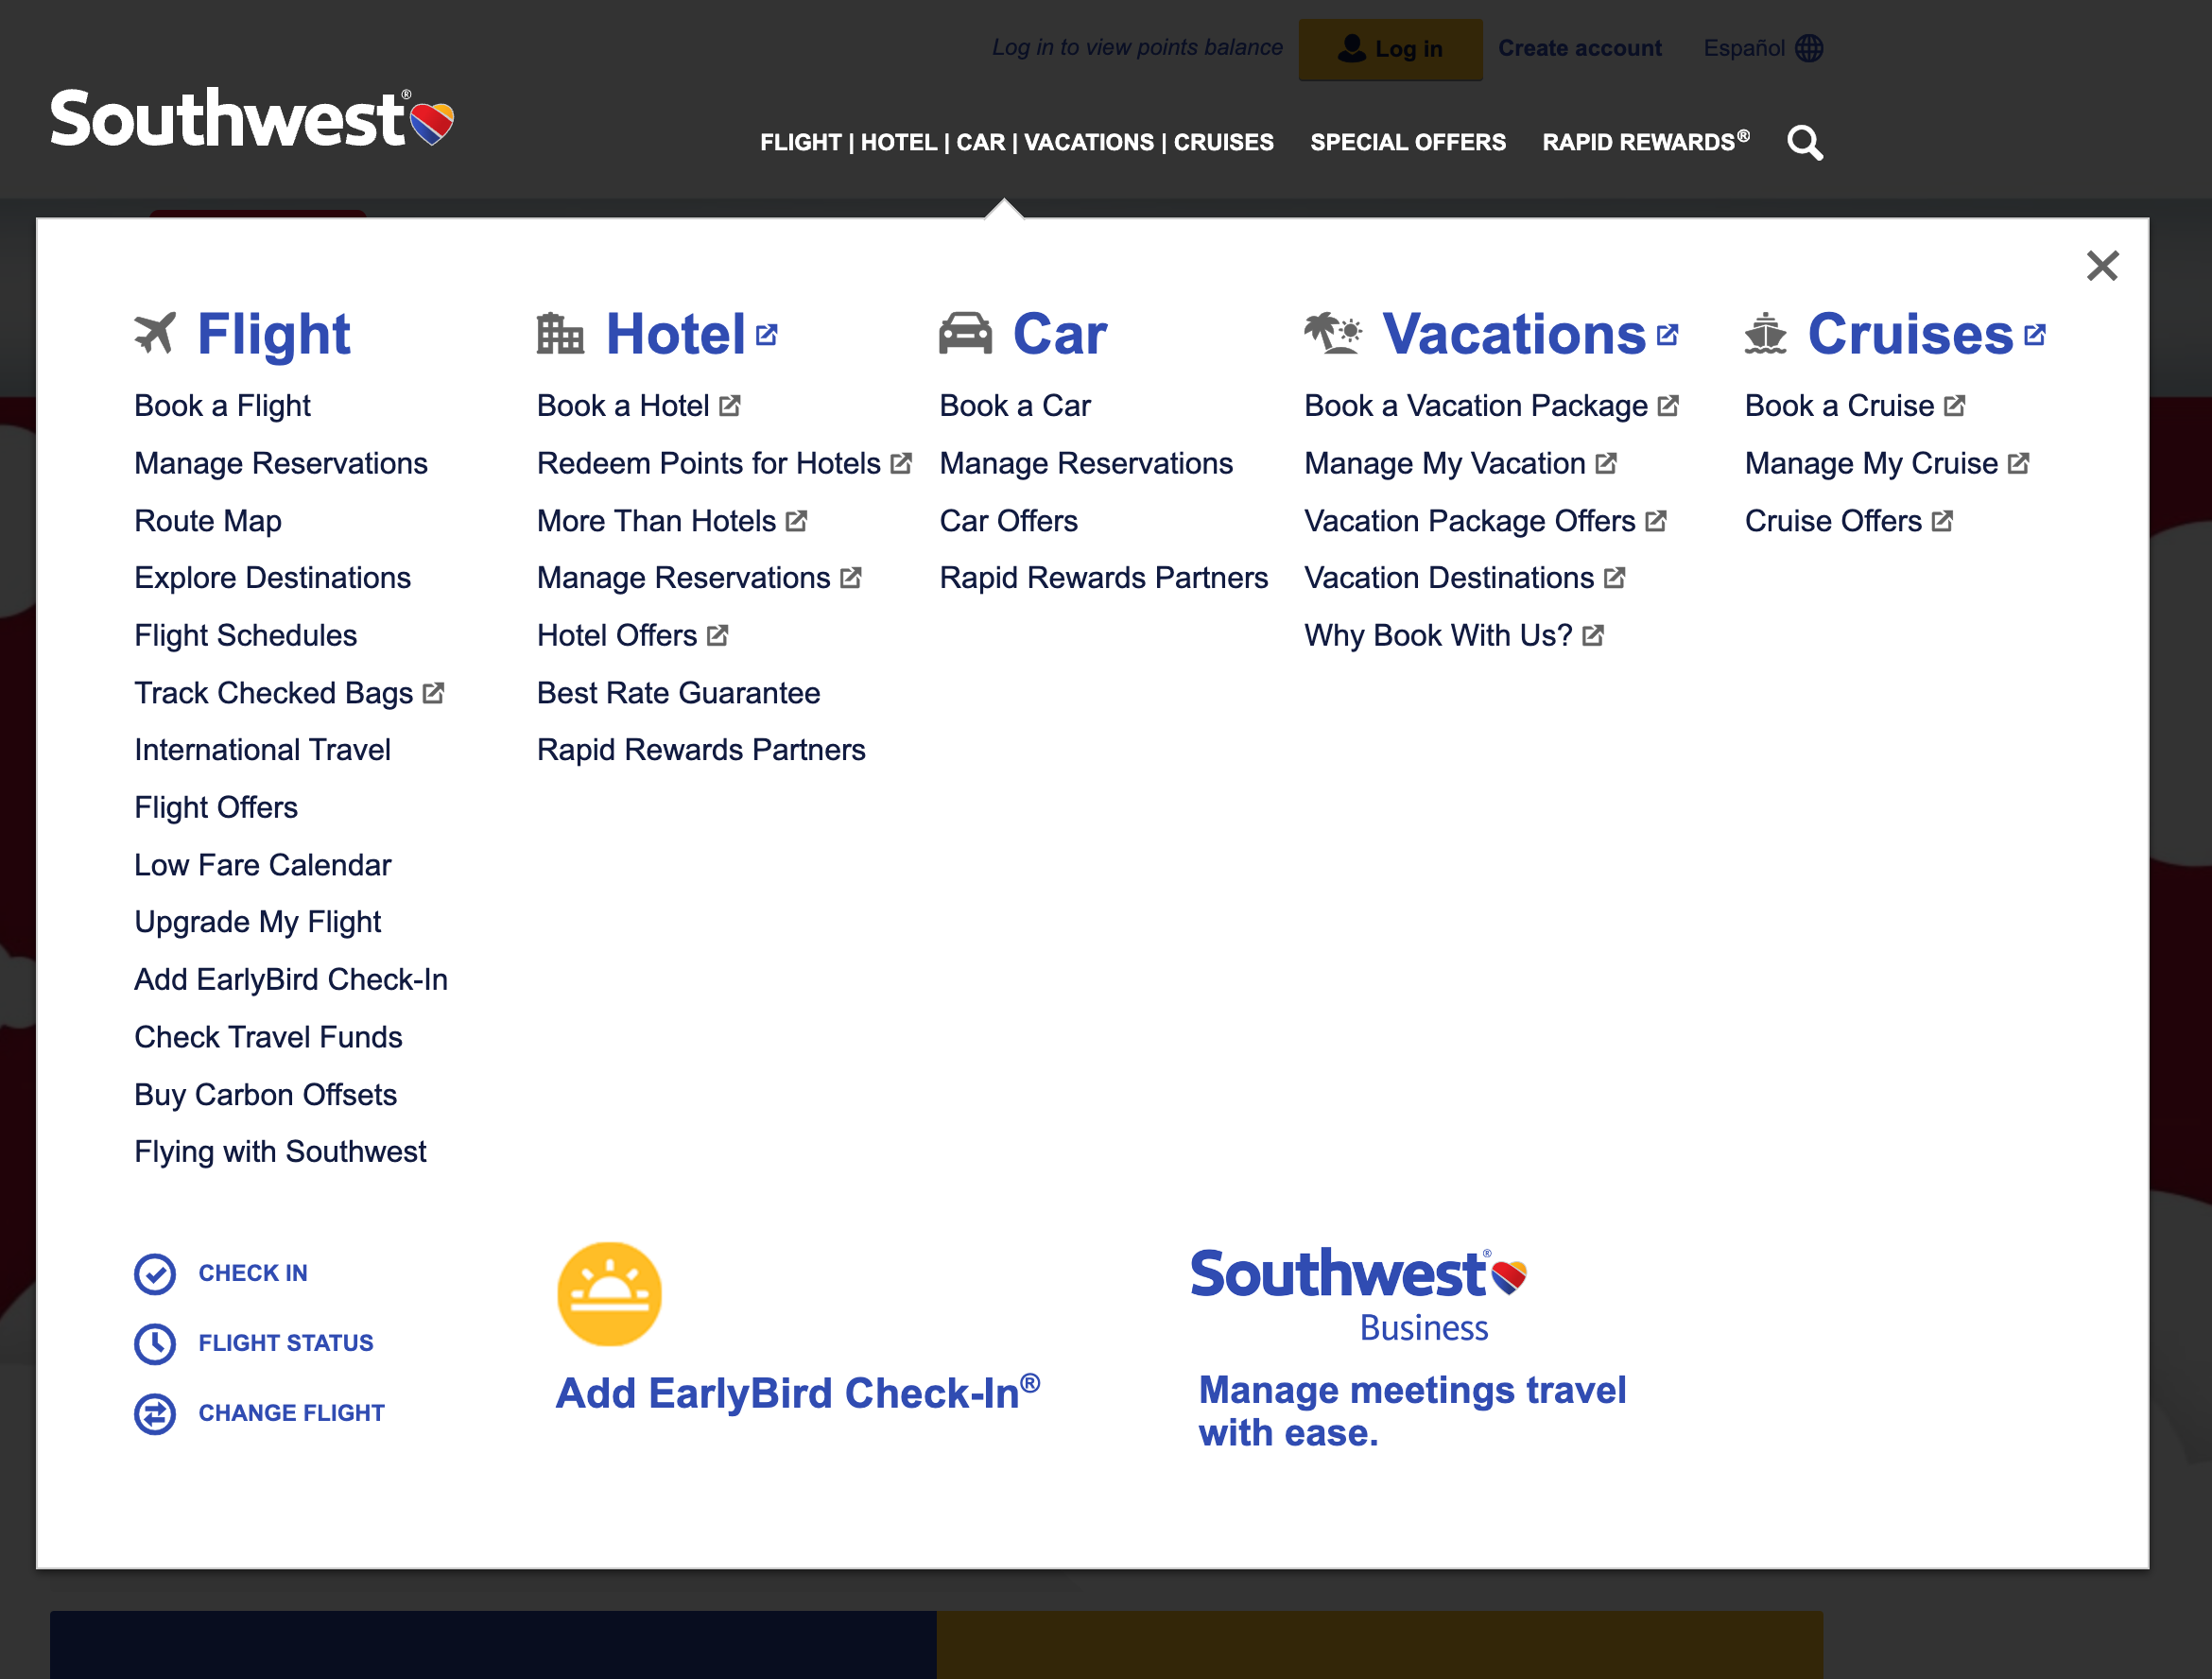Click the Create account link
The height and width of the screenshot is (1679, 2212).
tap(1579, 47)
